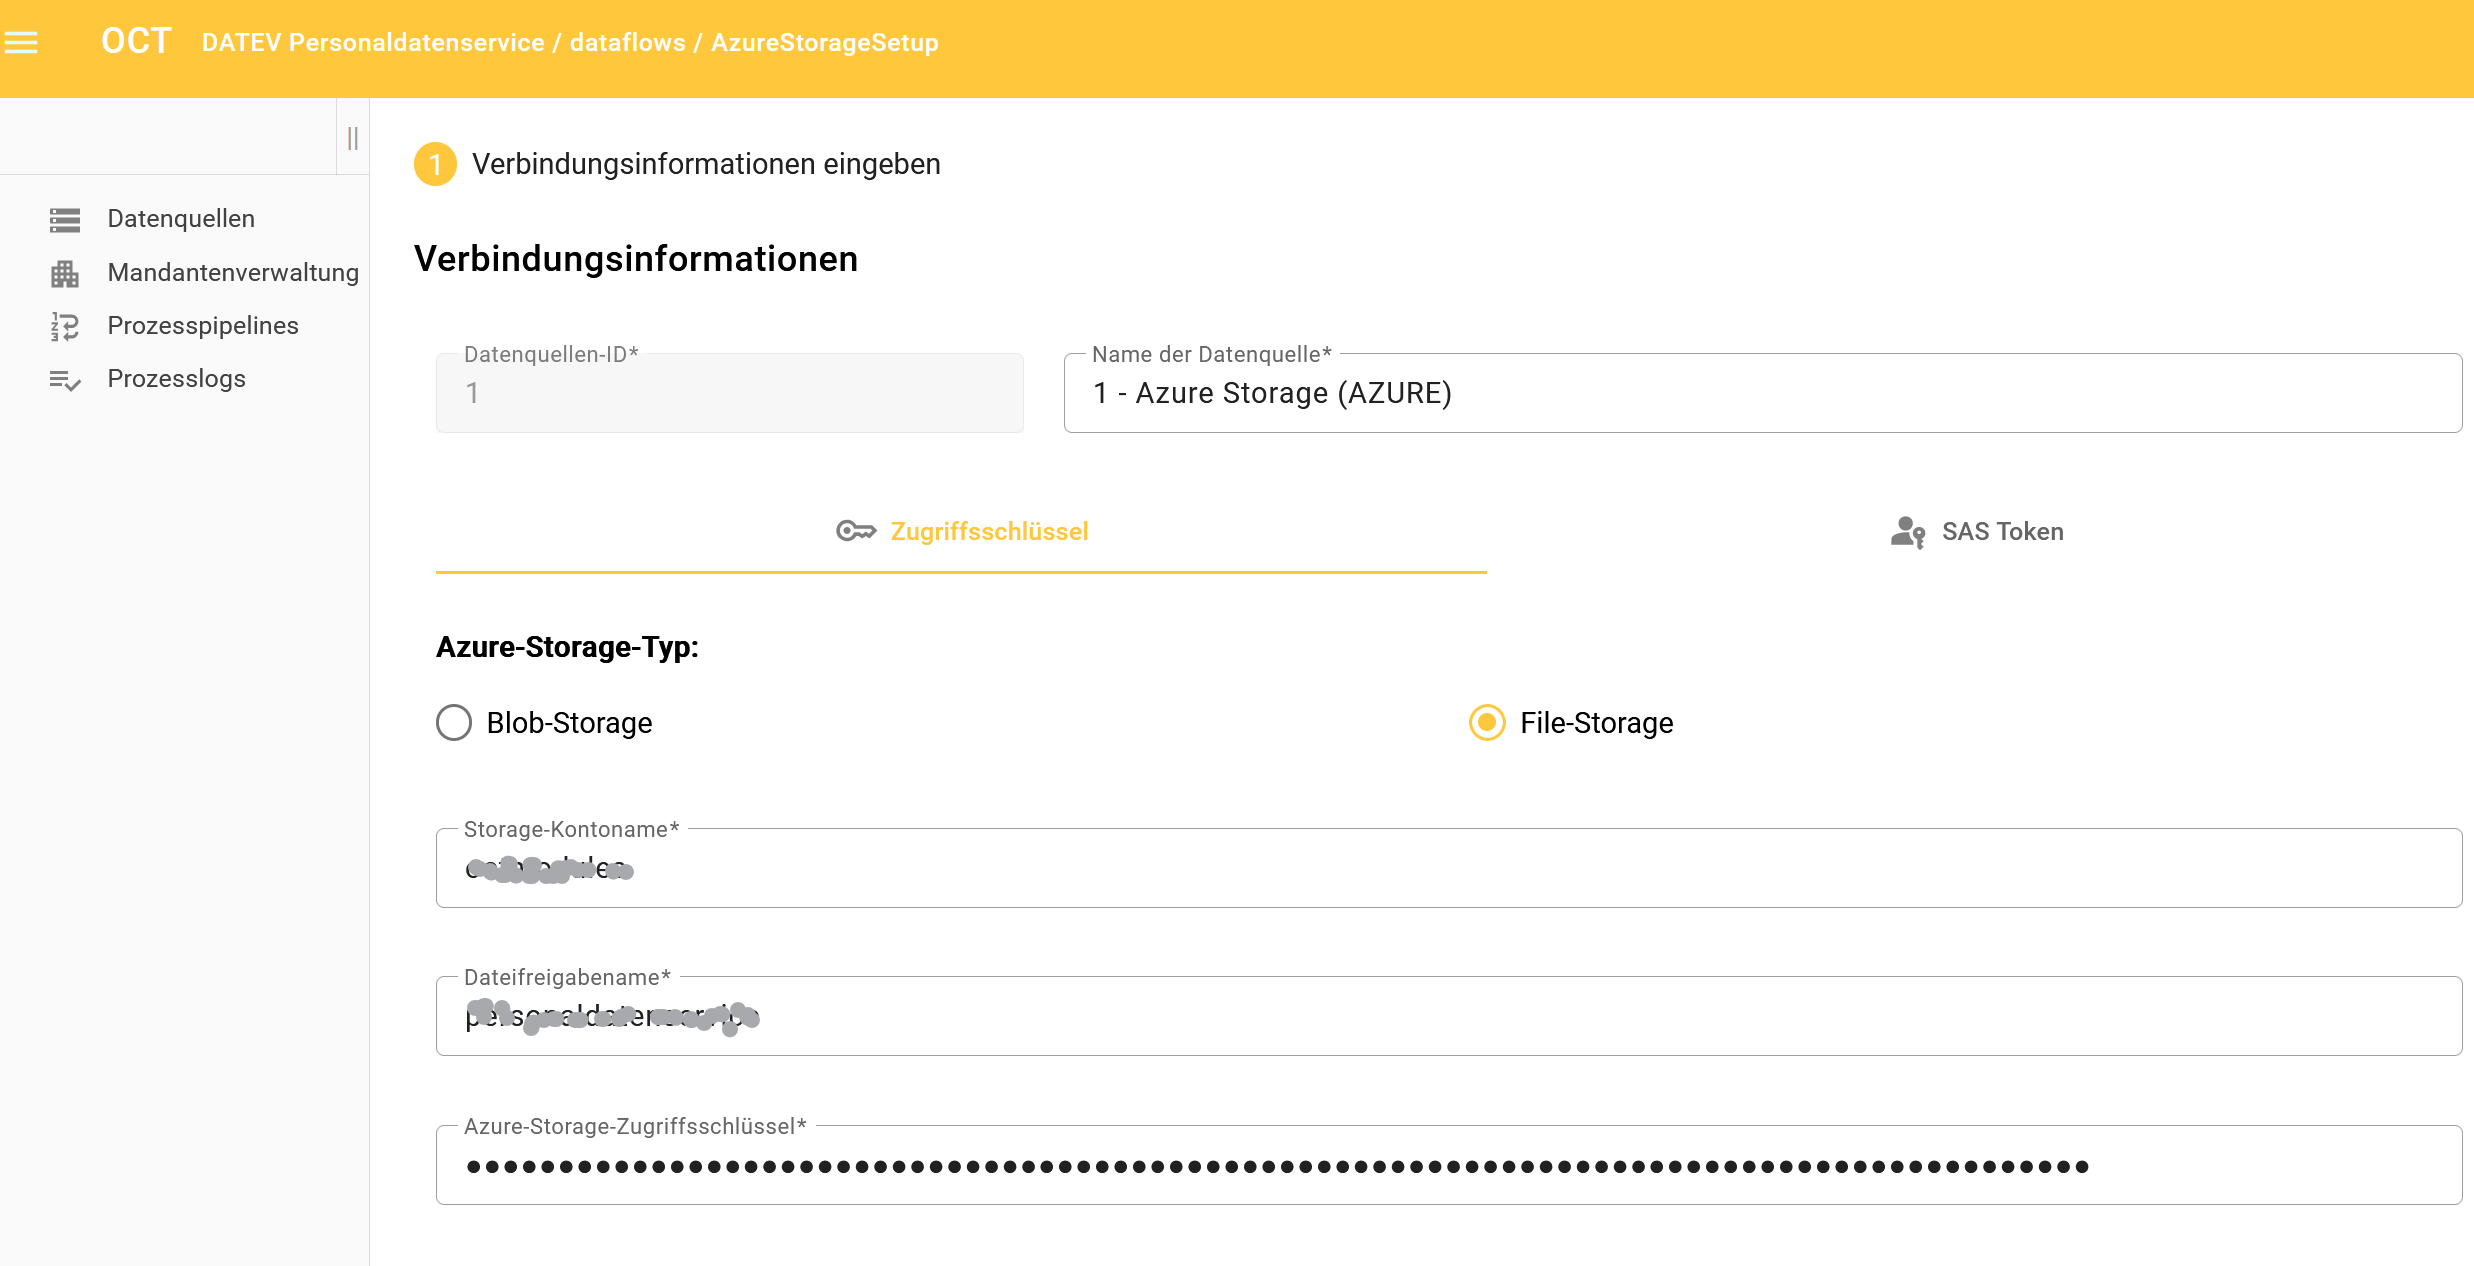
Task: Select the Blob-Storage radio button
Action: pyautogui.click(x=454, y=722)
